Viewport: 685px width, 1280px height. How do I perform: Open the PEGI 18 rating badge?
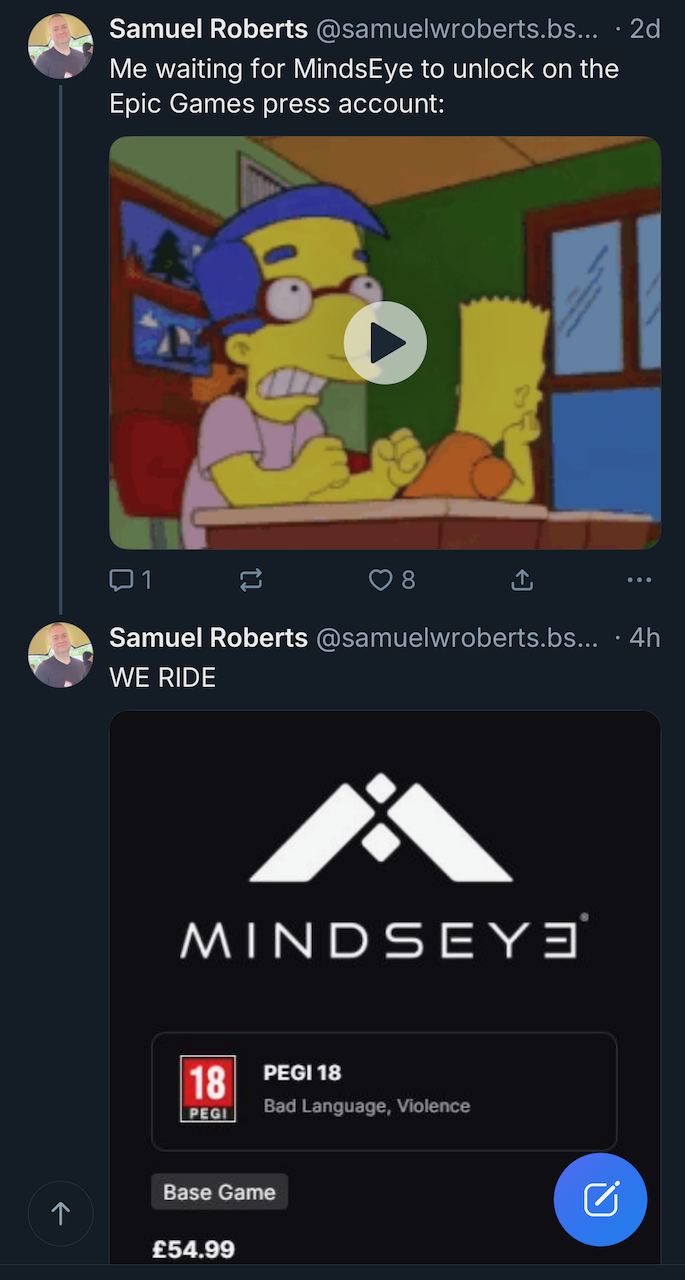pos(208,1089)
